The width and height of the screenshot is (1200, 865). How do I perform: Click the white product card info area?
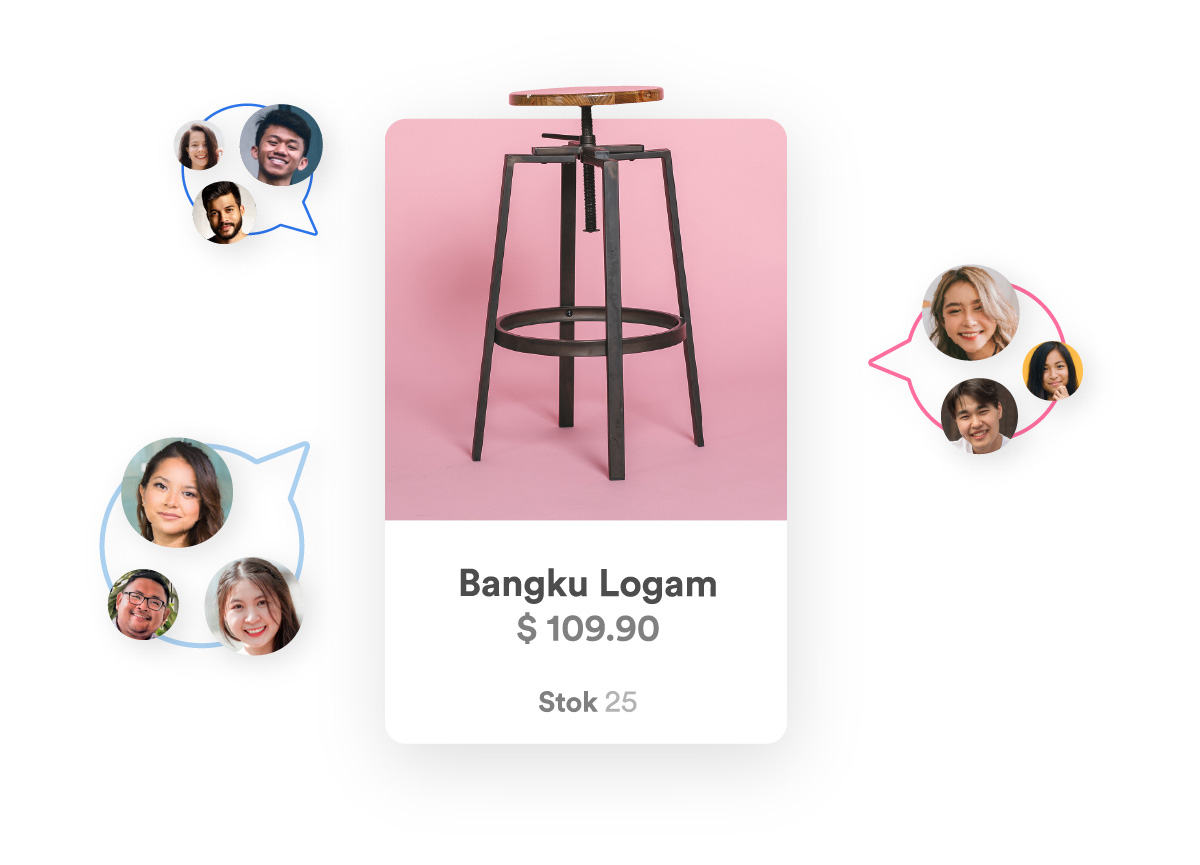(x=586, y=632)
